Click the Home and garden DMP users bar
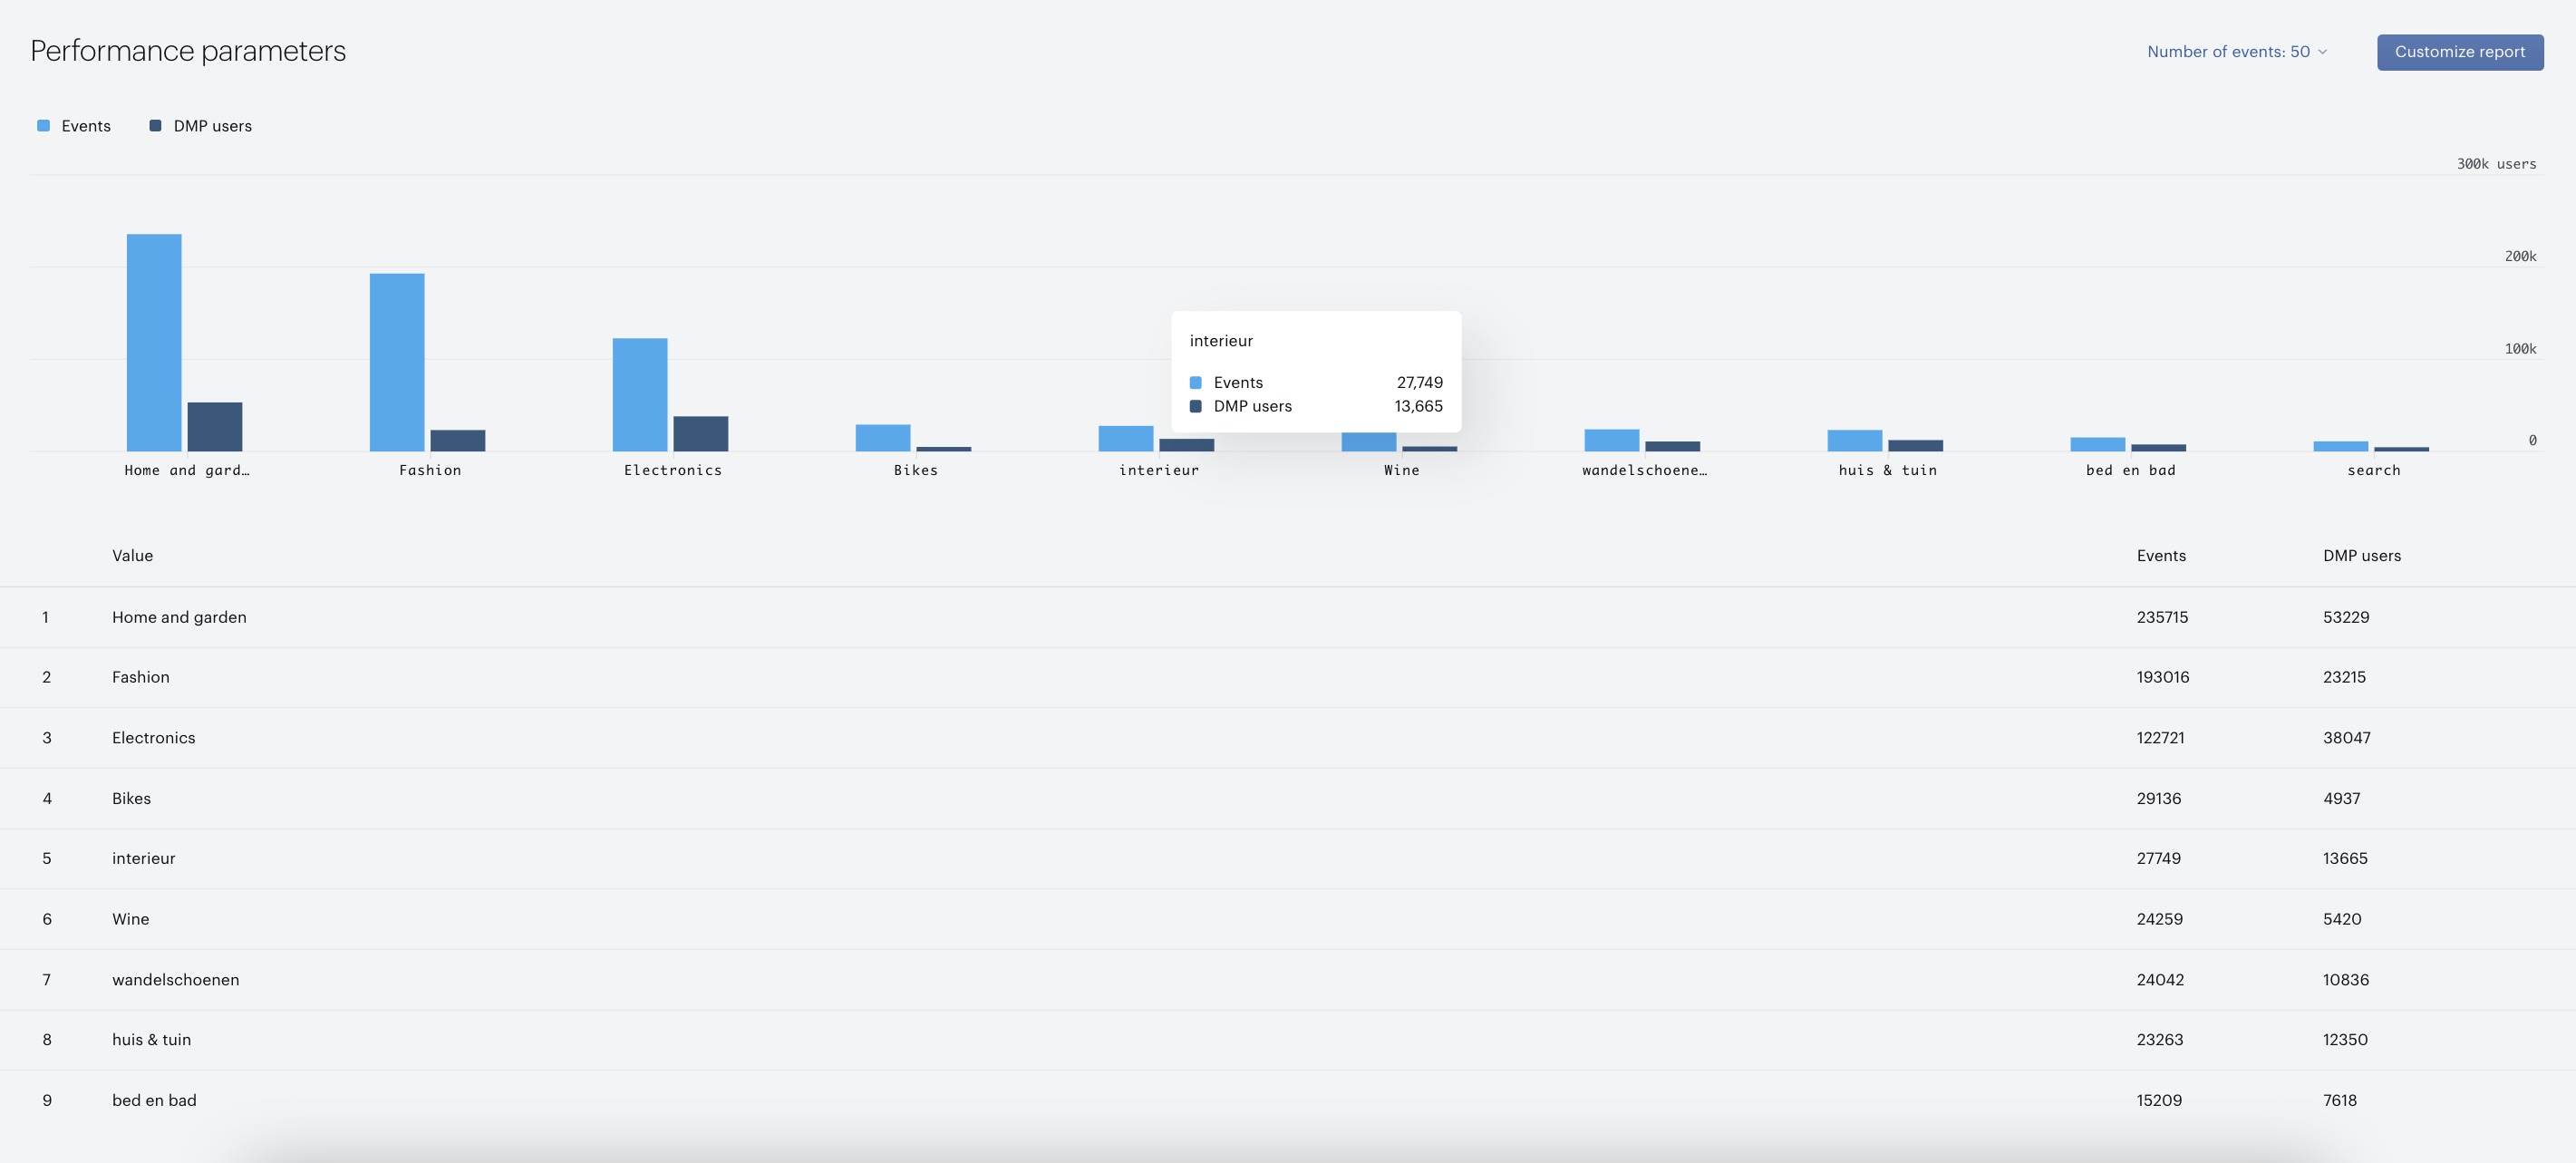The height and width of the screenshot is (1163, 2576). pyautogui.click(x=215, y=427)
